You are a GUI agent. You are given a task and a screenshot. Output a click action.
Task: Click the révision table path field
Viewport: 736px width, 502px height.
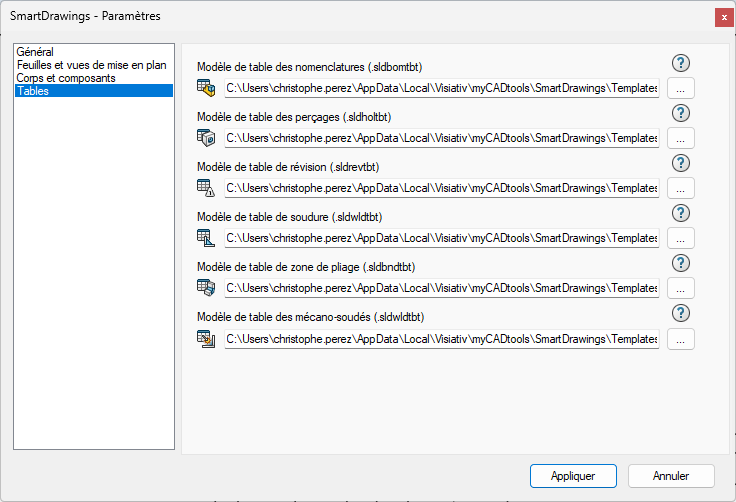click(441, 188)
